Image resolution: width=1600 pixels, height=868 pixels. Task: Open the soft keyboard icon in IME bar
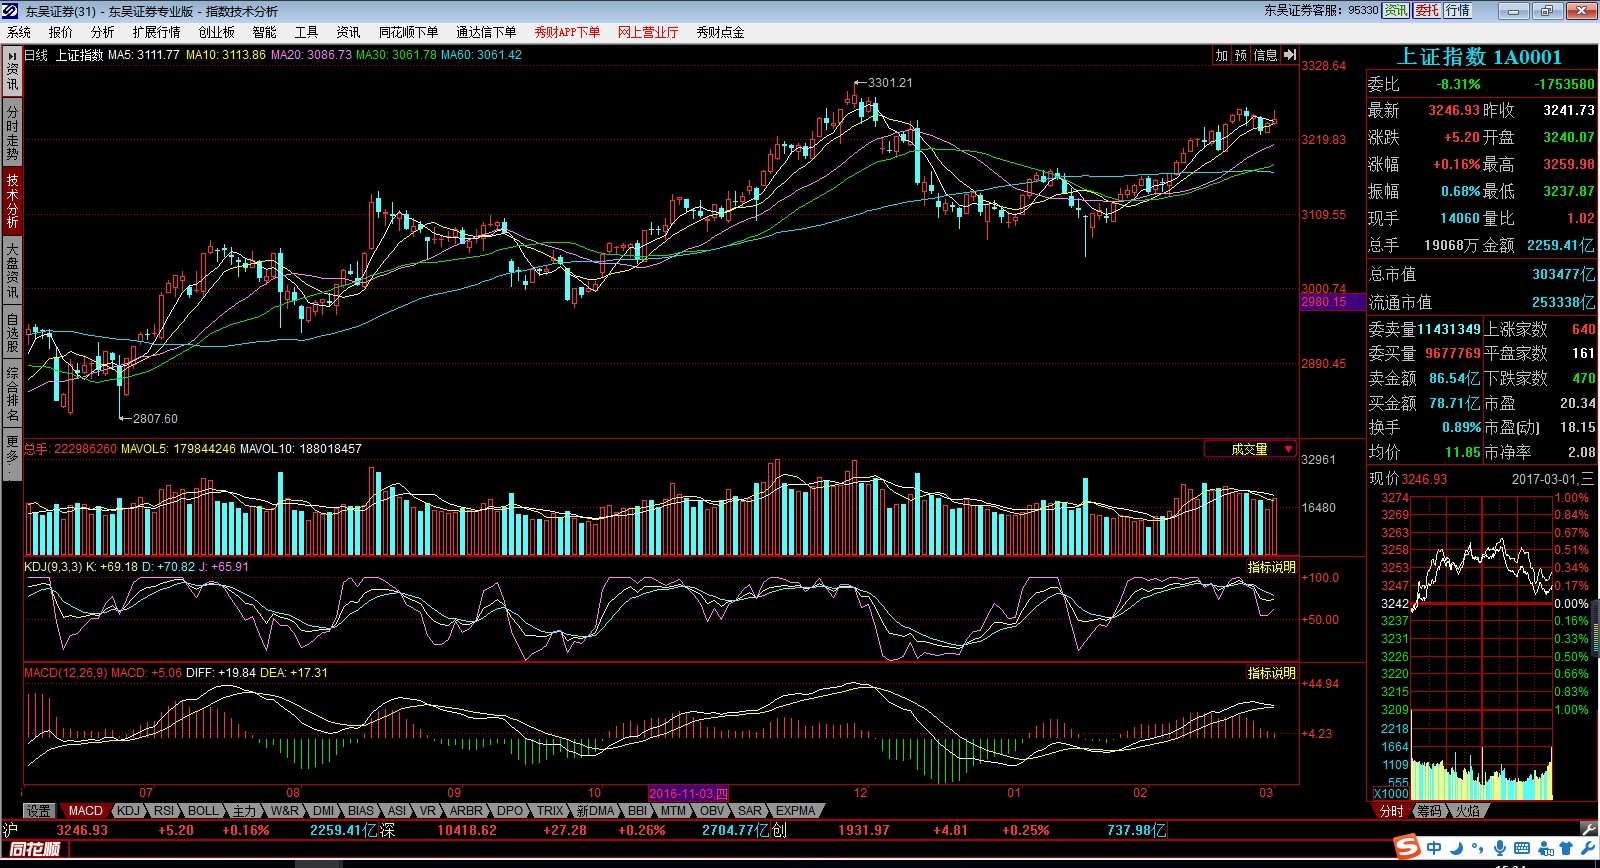click(1522, 848)
